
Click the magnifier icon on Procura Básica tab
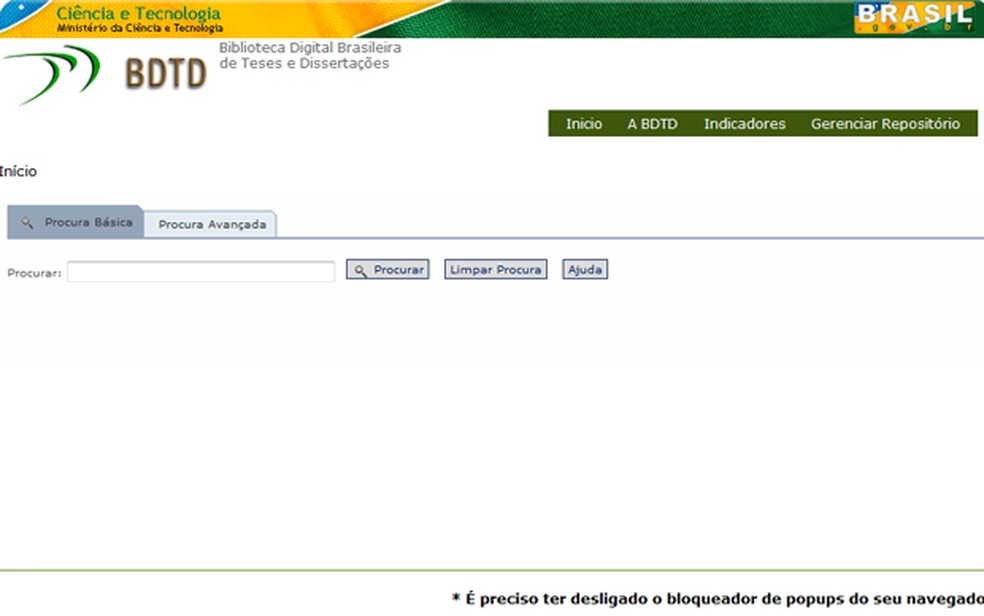tap(28, 223)
